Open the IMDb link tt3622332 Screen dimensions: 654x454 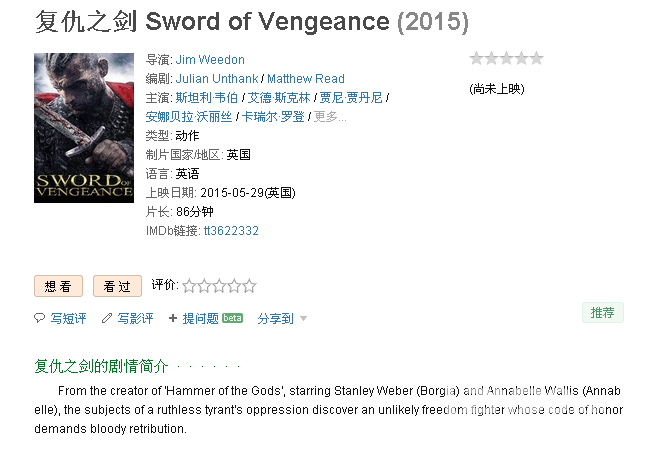[231, 231]
